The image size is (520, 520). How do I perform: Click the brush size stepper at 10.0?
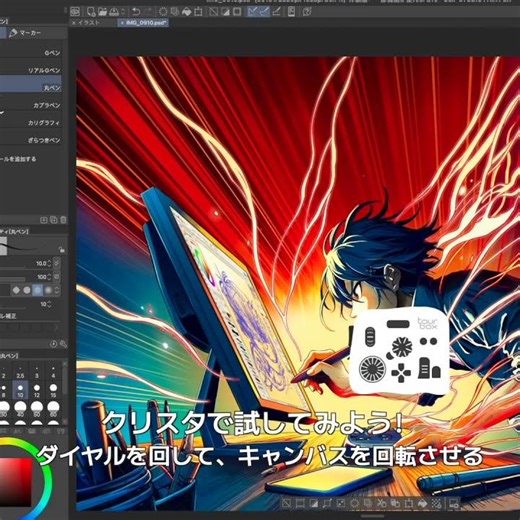(x=49, y=263)
